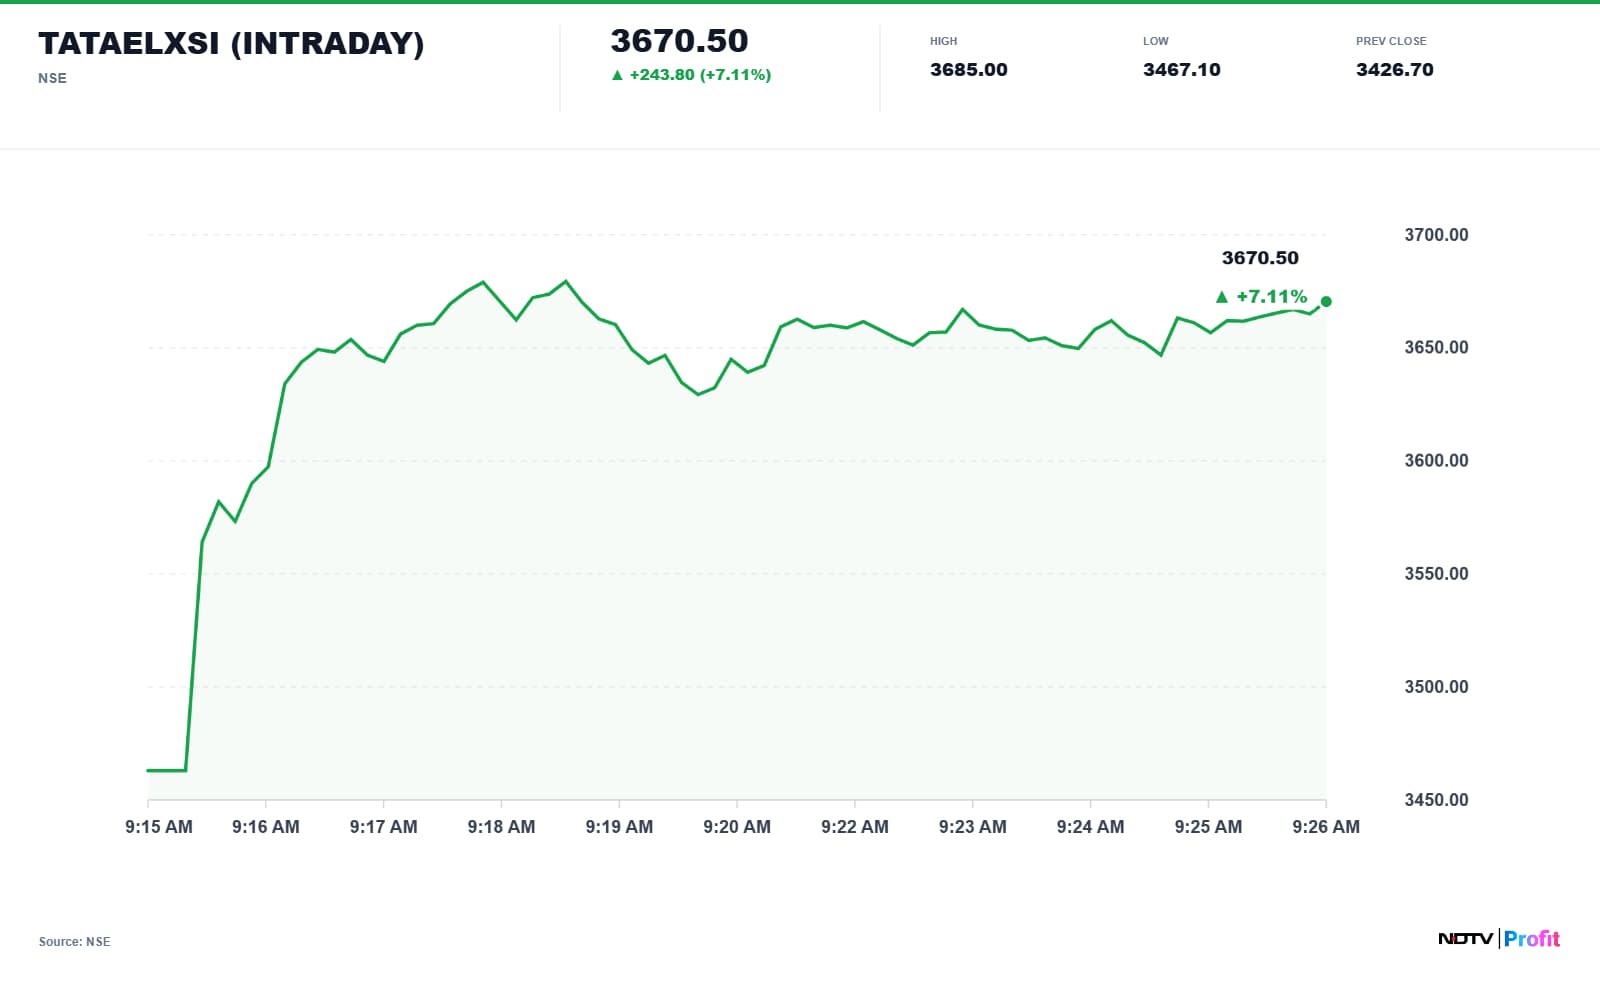
Task: Click the 3500.00 y-axis label
Action: point(1436,687)
